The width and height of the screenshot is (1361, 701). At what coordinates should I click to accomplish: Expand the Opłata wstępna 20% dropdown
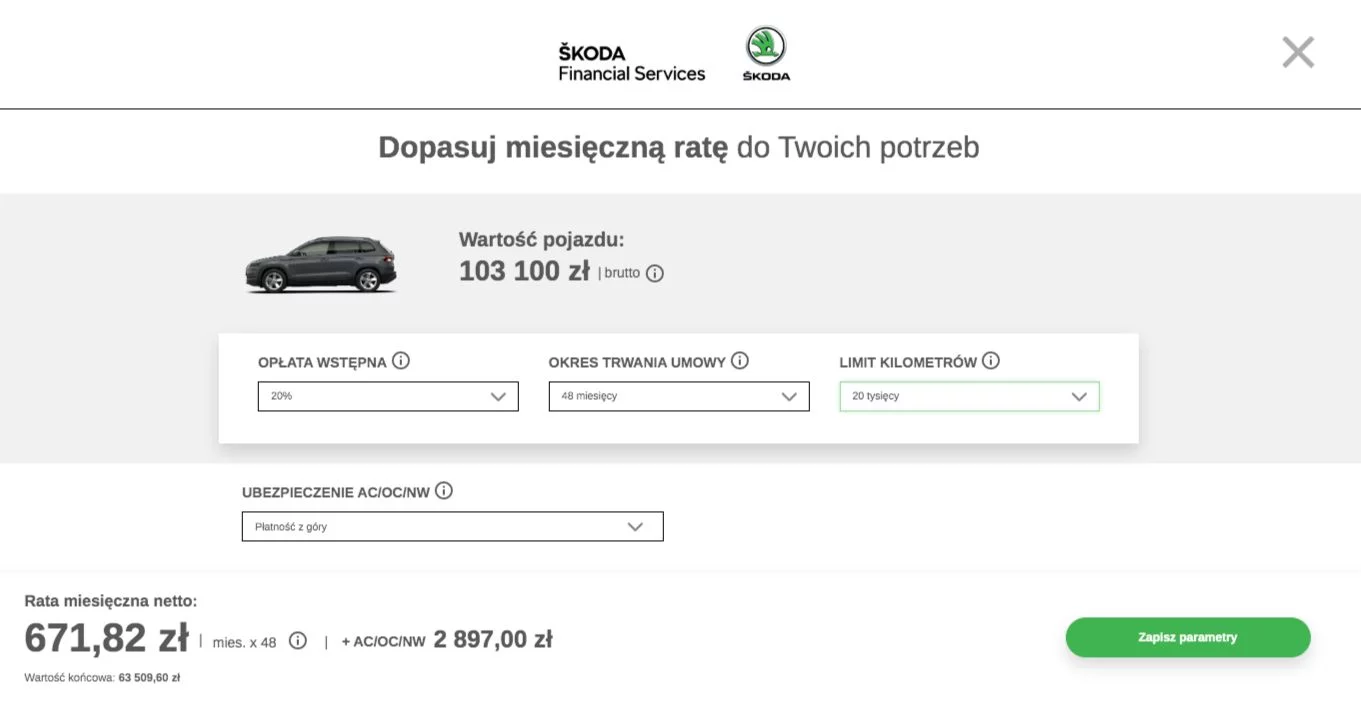[388, 396]
